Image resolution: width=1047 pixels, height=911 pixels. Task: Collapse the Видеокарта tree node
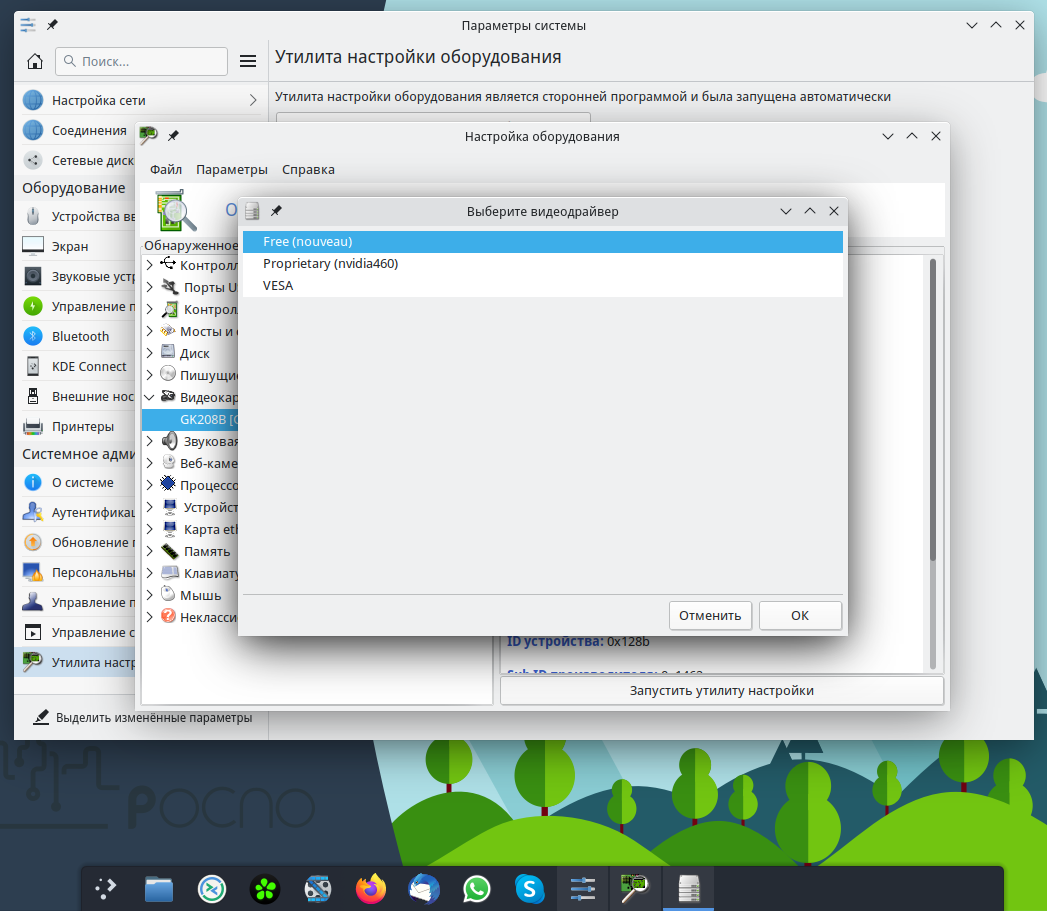pyautogui.click(x=150, y=397)
